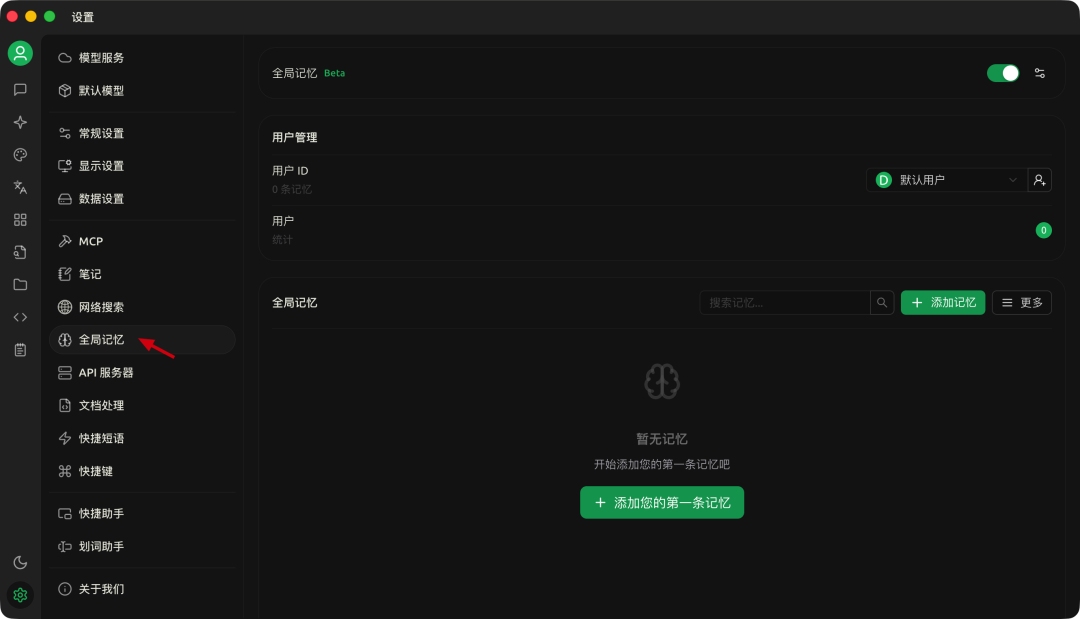Viewport: 1080px width, 619px height.
Task: Toggle dark mode with the moon icon
Action: (20, 562)
